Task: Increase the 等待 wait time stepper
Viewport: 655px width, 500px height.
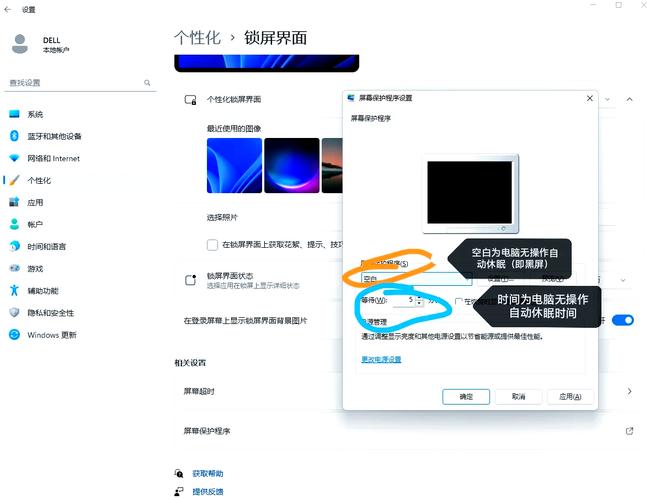Action: (419, 298)
